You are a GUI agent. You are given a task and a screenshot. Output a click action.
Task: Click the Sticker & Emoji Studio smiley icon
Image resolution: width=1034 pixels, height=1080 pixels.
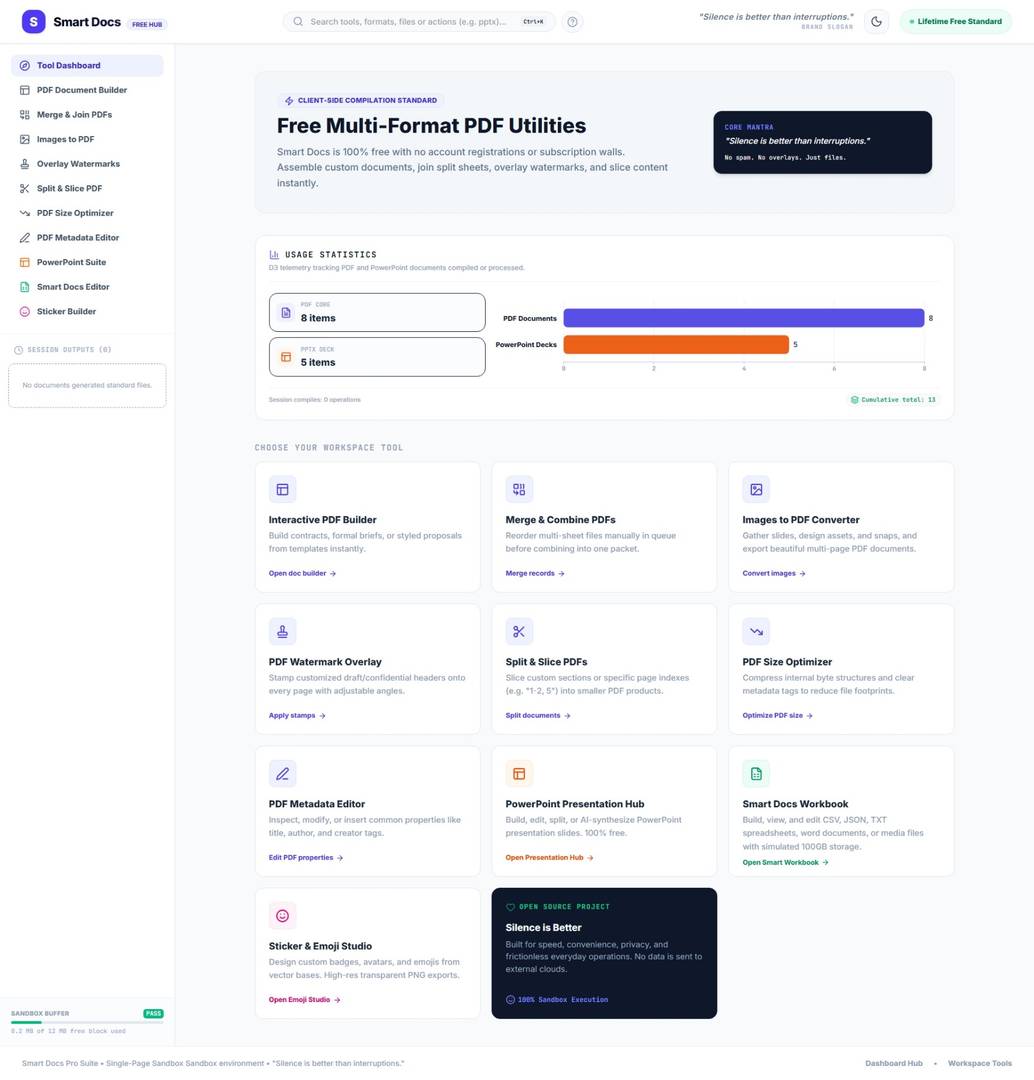[282, 916]
